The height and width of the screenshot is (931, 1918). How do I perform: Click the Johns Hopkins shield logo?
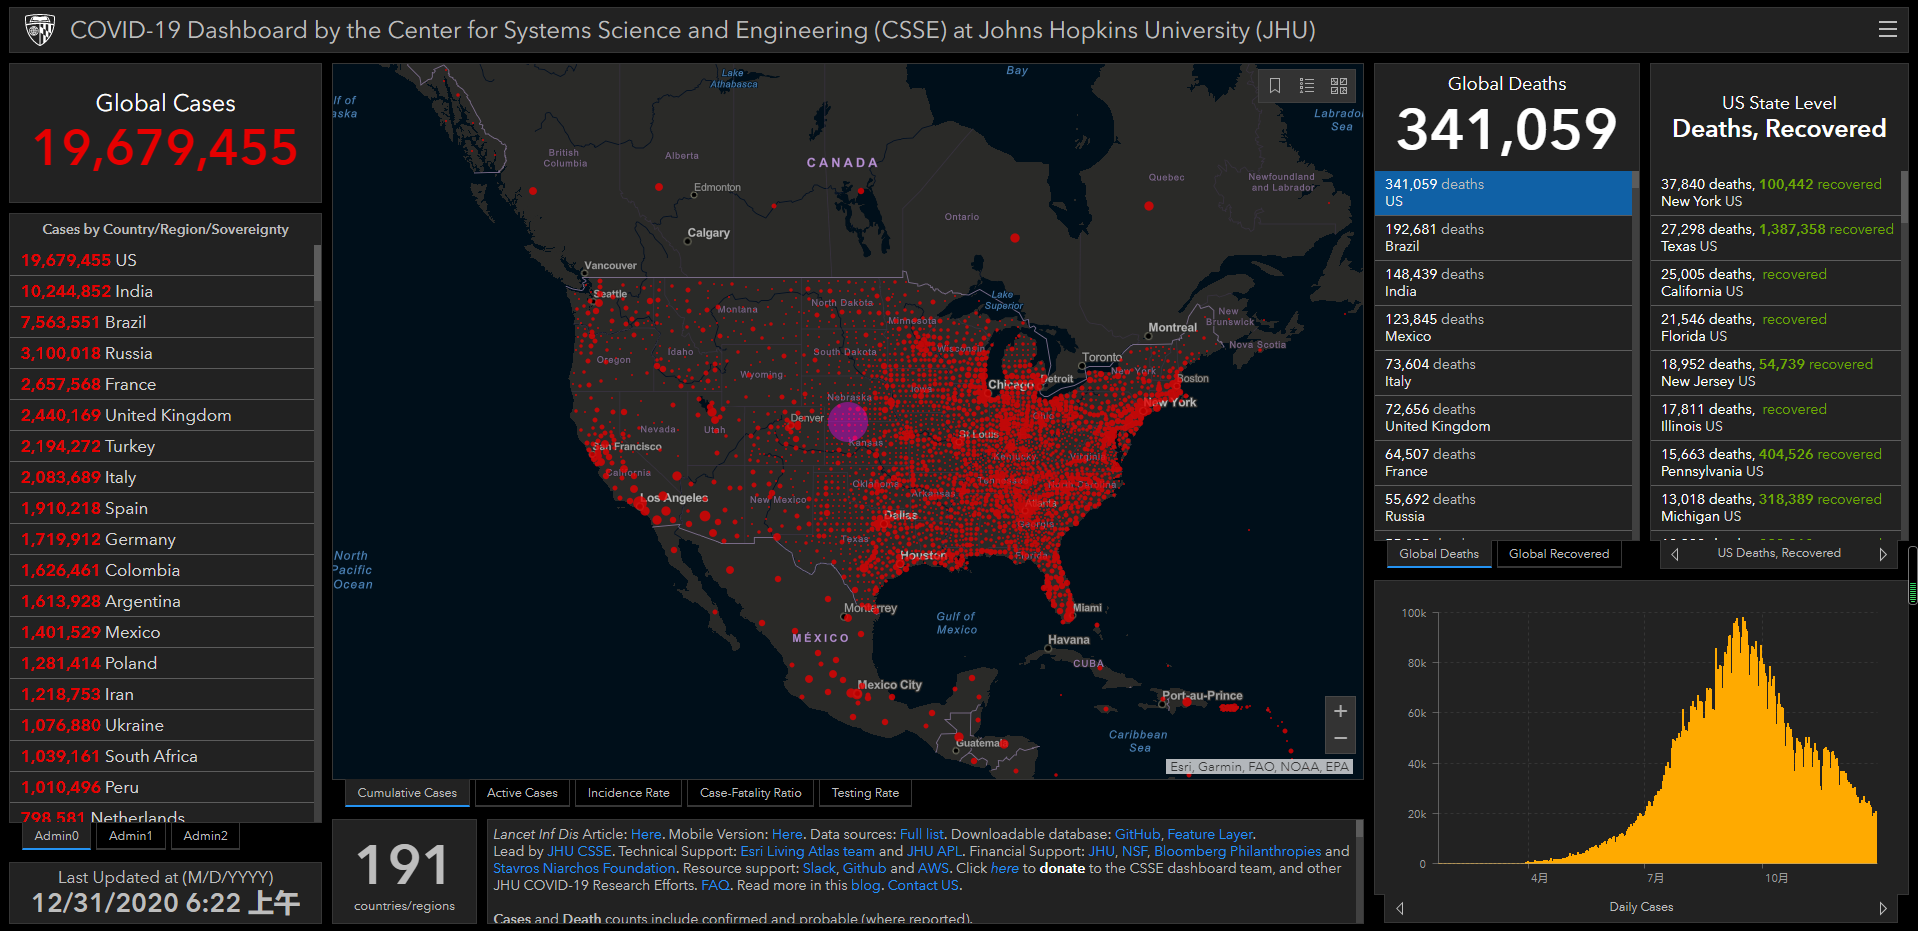[x=40, y=30]
